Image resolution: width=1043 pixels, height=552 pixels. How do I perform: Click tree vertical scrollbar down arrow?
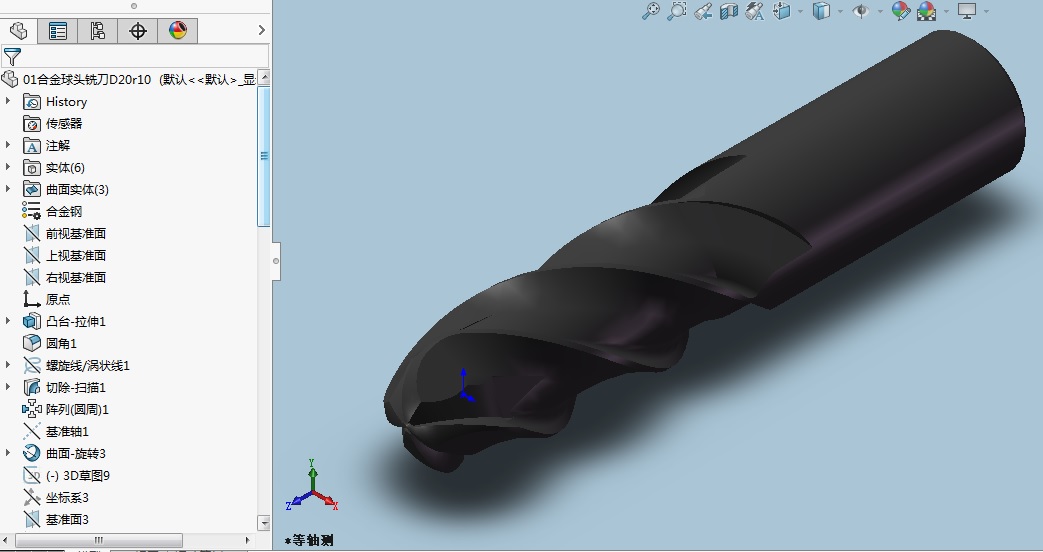pos(264,523)
